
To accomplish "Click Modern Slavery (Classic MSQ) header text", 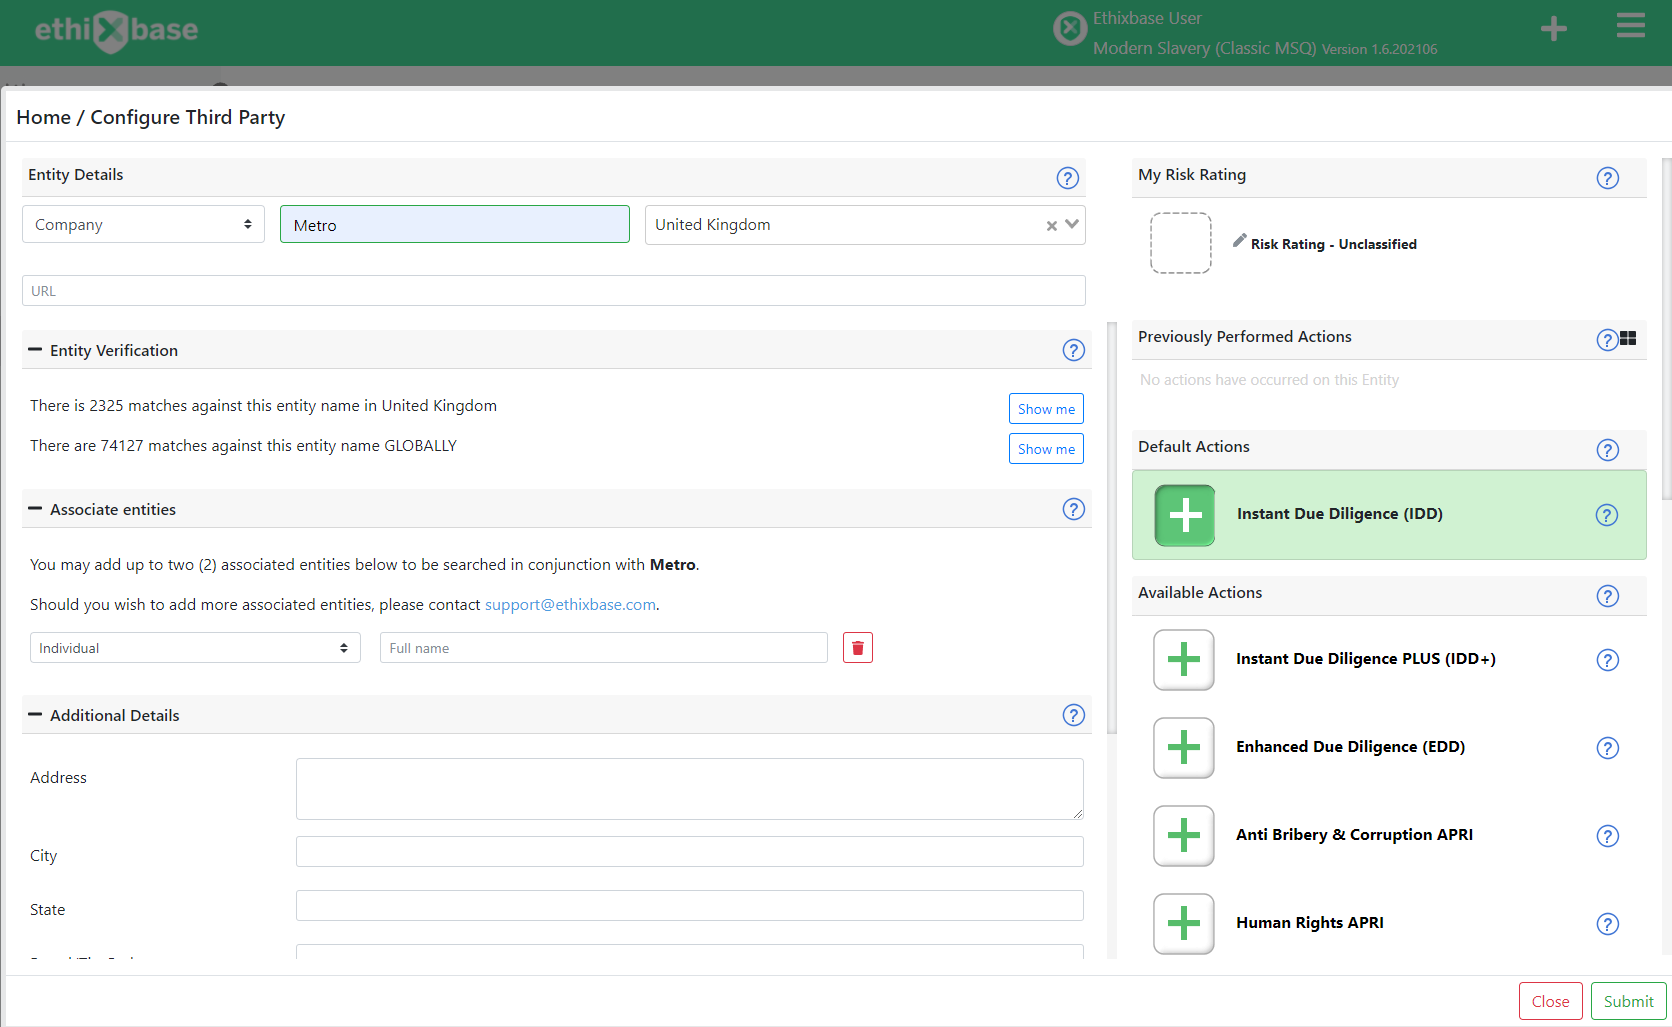I will tap(1205, 48).
